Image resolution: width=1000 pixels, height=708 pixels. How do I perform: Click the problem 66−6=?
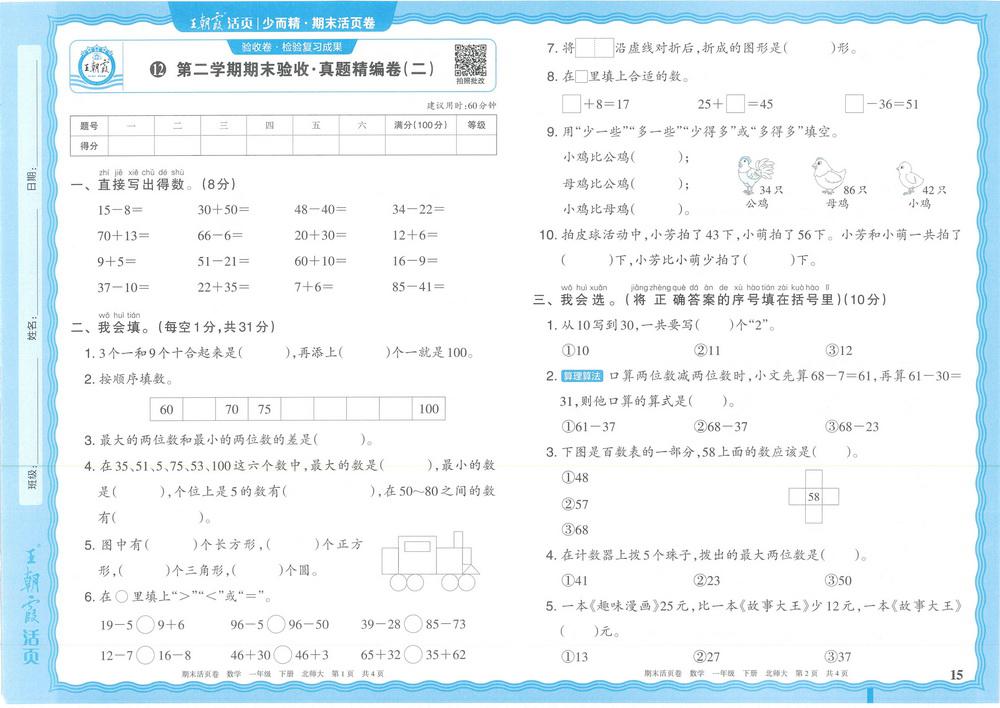tap(220, 236)
